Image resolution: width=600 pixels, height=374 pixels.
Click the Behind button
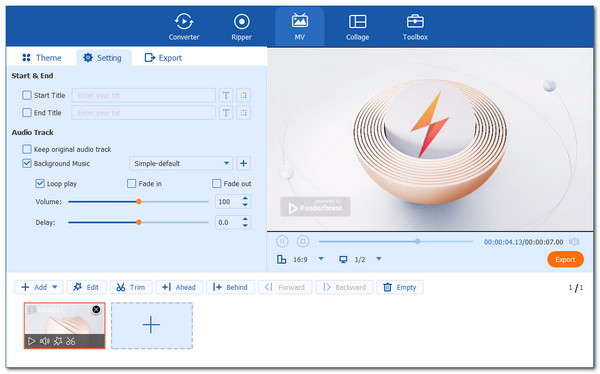tap(230, 287)
